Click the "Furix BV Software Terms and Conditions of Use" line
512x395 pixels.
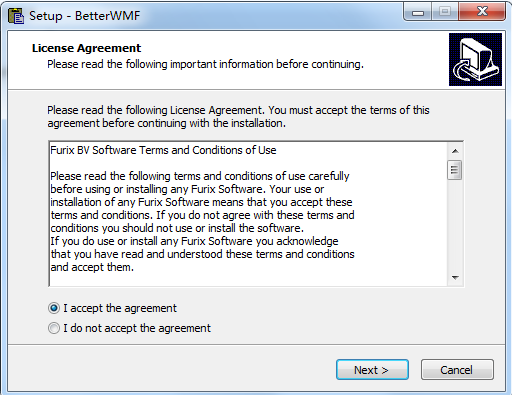coord(163,150)
